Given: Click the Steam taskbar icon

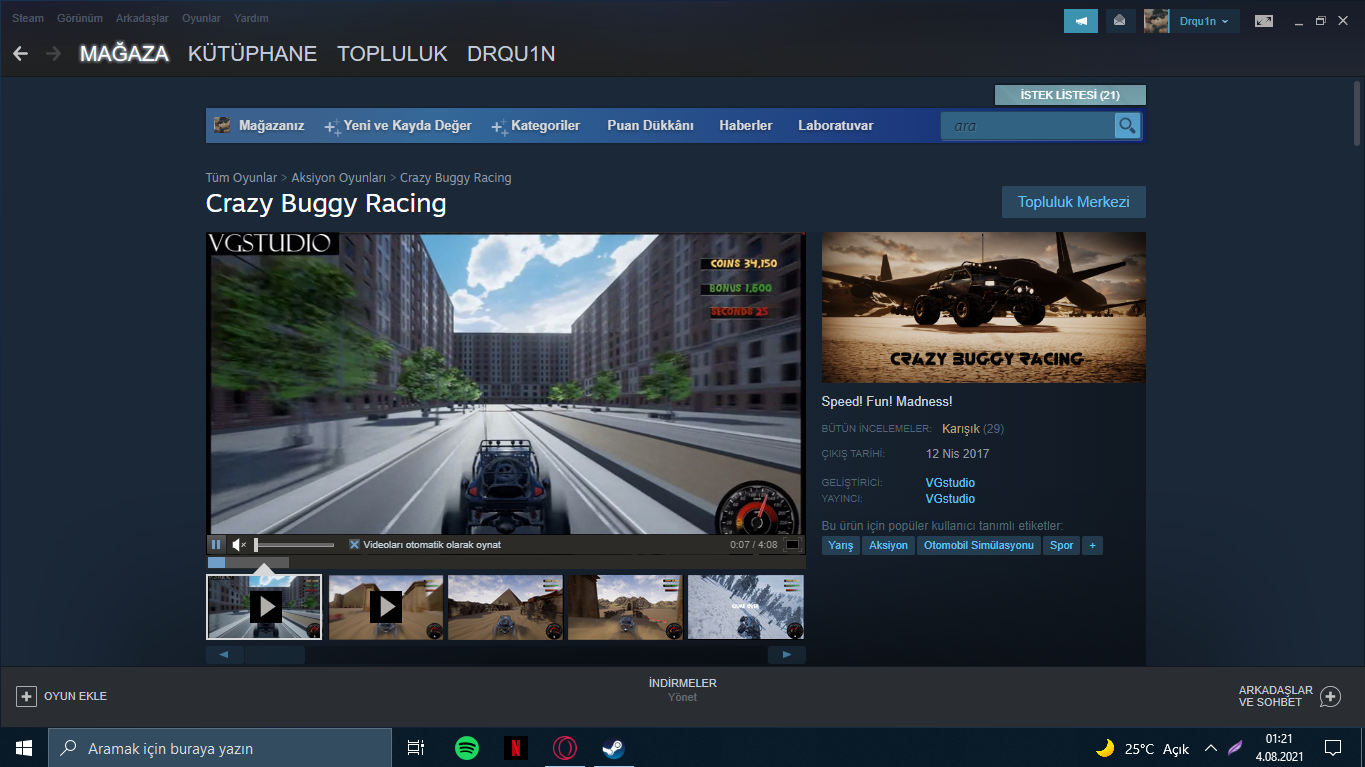Looking at the screenshot, I should click(x=613, y=748).
